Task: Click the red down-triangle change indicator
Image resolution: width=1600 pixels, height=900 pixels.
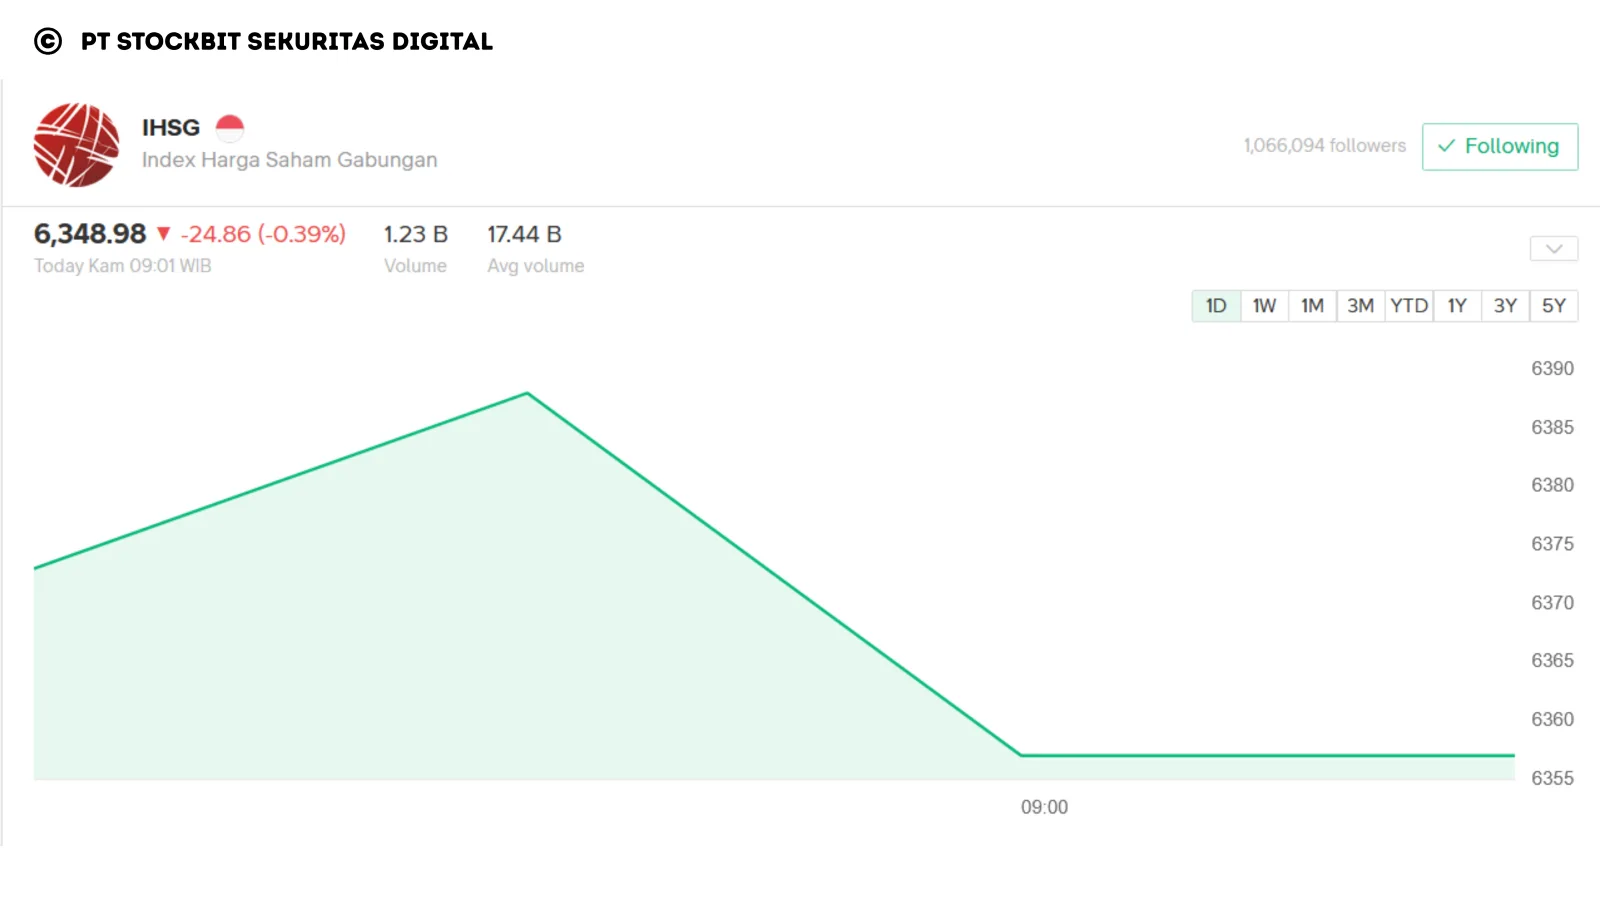Action: tap(164, 234)
